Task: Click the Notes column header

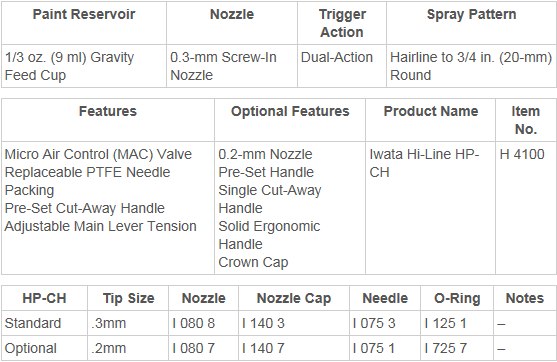Action: [x=525, y=298]
